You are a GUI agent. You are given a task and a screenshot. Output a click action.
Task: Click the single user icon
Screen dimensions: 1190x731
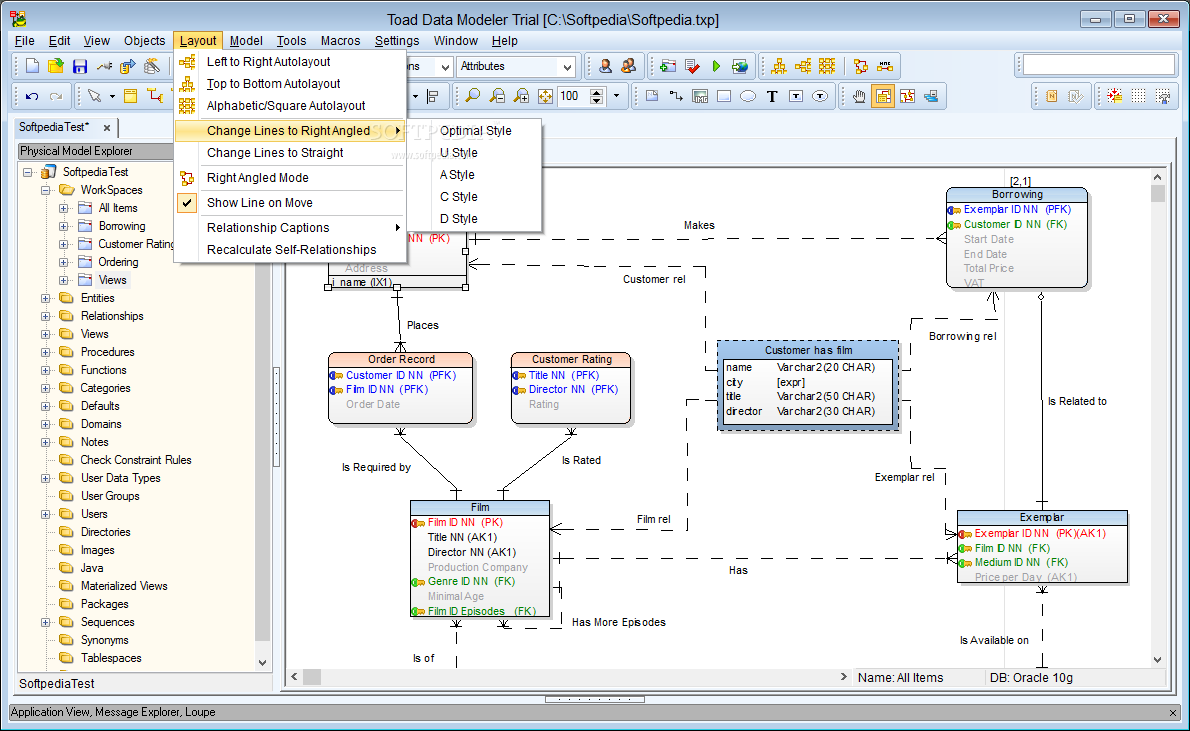point(605,66)
